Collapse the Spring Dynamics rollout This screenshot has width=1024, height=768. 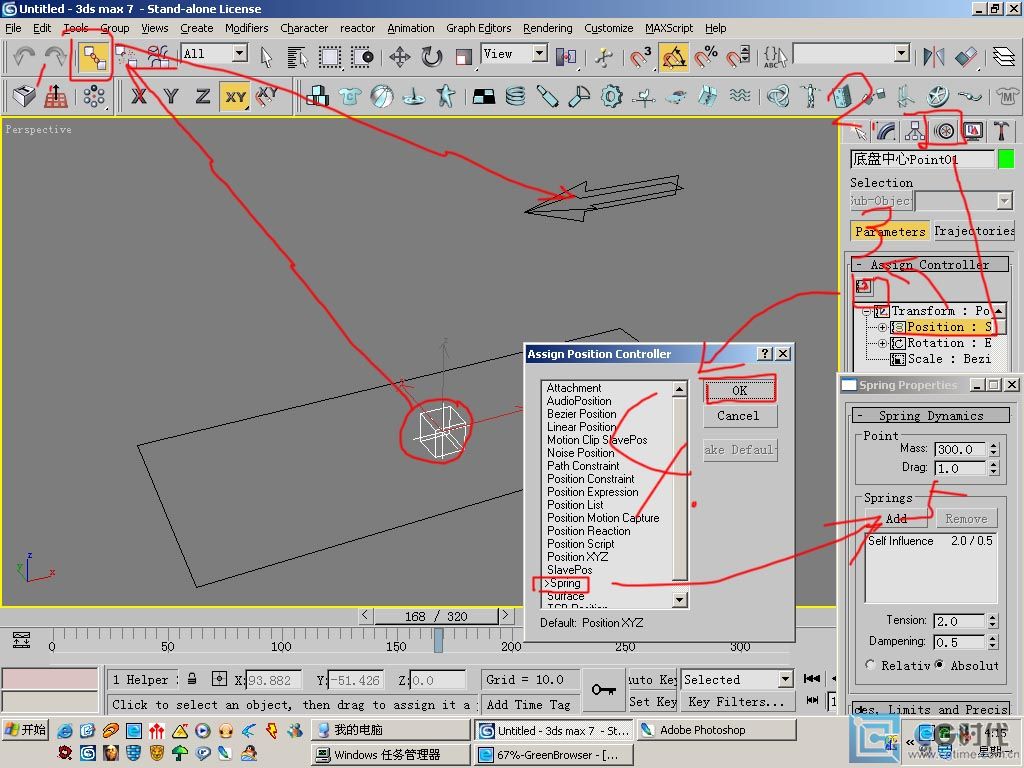tap(931, 415)
